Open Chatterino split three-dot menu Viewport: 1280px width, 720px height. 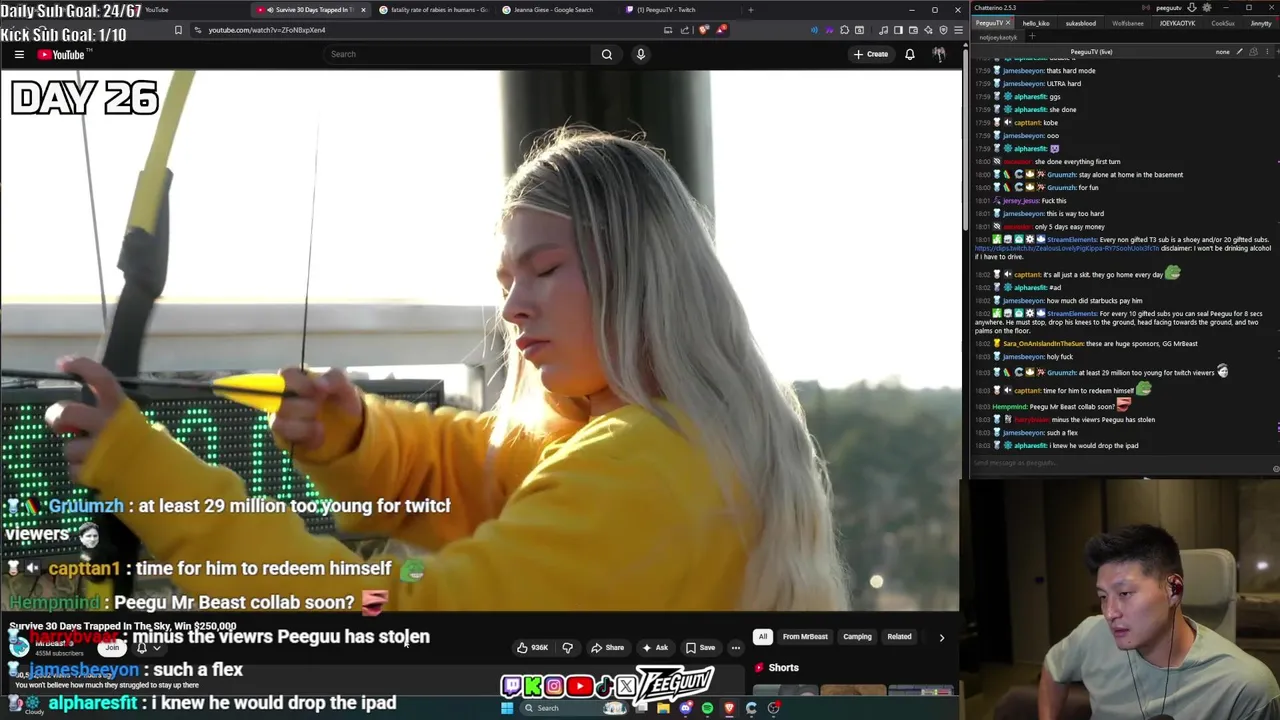click(x=1267, y=52)
